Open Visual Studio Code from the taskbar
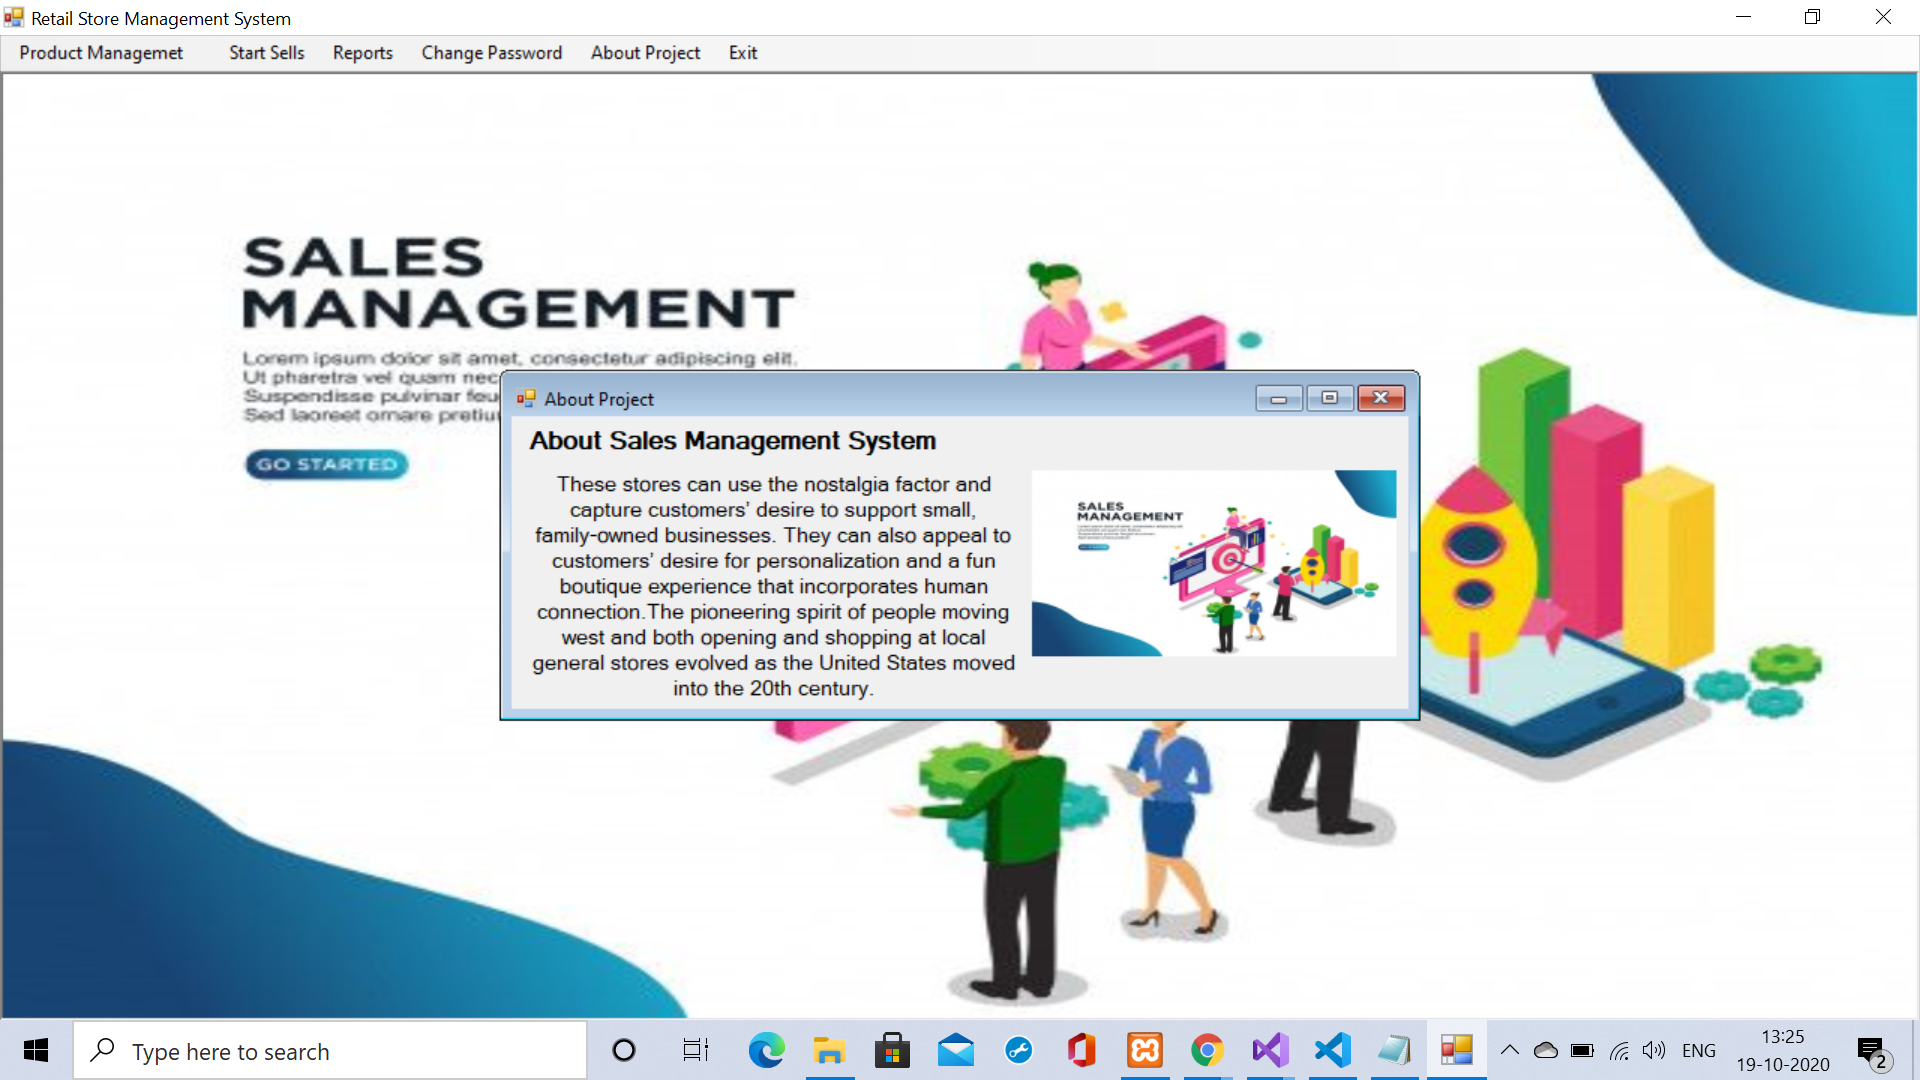The width and height of the screenshot is (1920, 1080). 1331,1050
